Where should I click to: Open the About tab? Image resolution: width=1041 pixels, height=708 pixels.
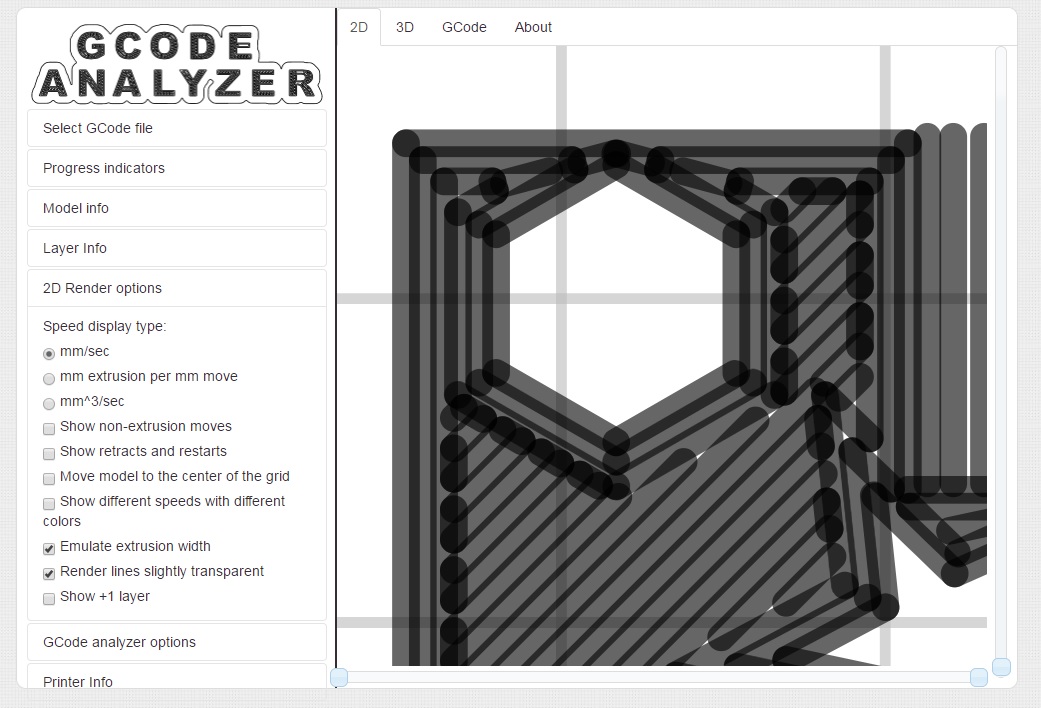[x=533, y=27]
